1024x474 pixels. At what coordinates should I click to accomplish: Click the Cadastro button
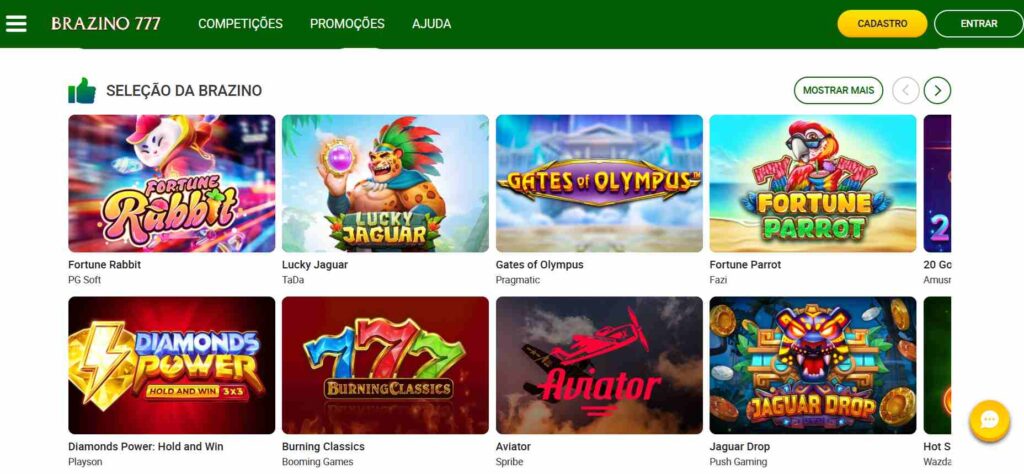(x=882, y=24)
